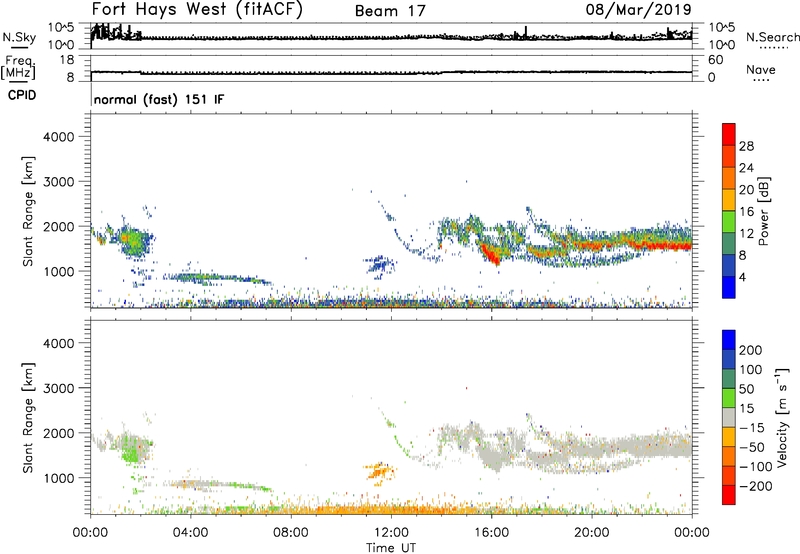
Task: Select the top blue Velocity segment above 200
Action: (729, 340)
